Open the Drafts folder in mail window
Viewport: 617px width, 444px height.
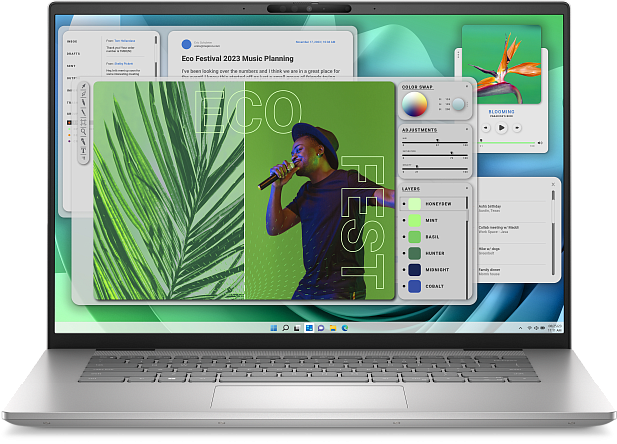[x=73, y=54]
